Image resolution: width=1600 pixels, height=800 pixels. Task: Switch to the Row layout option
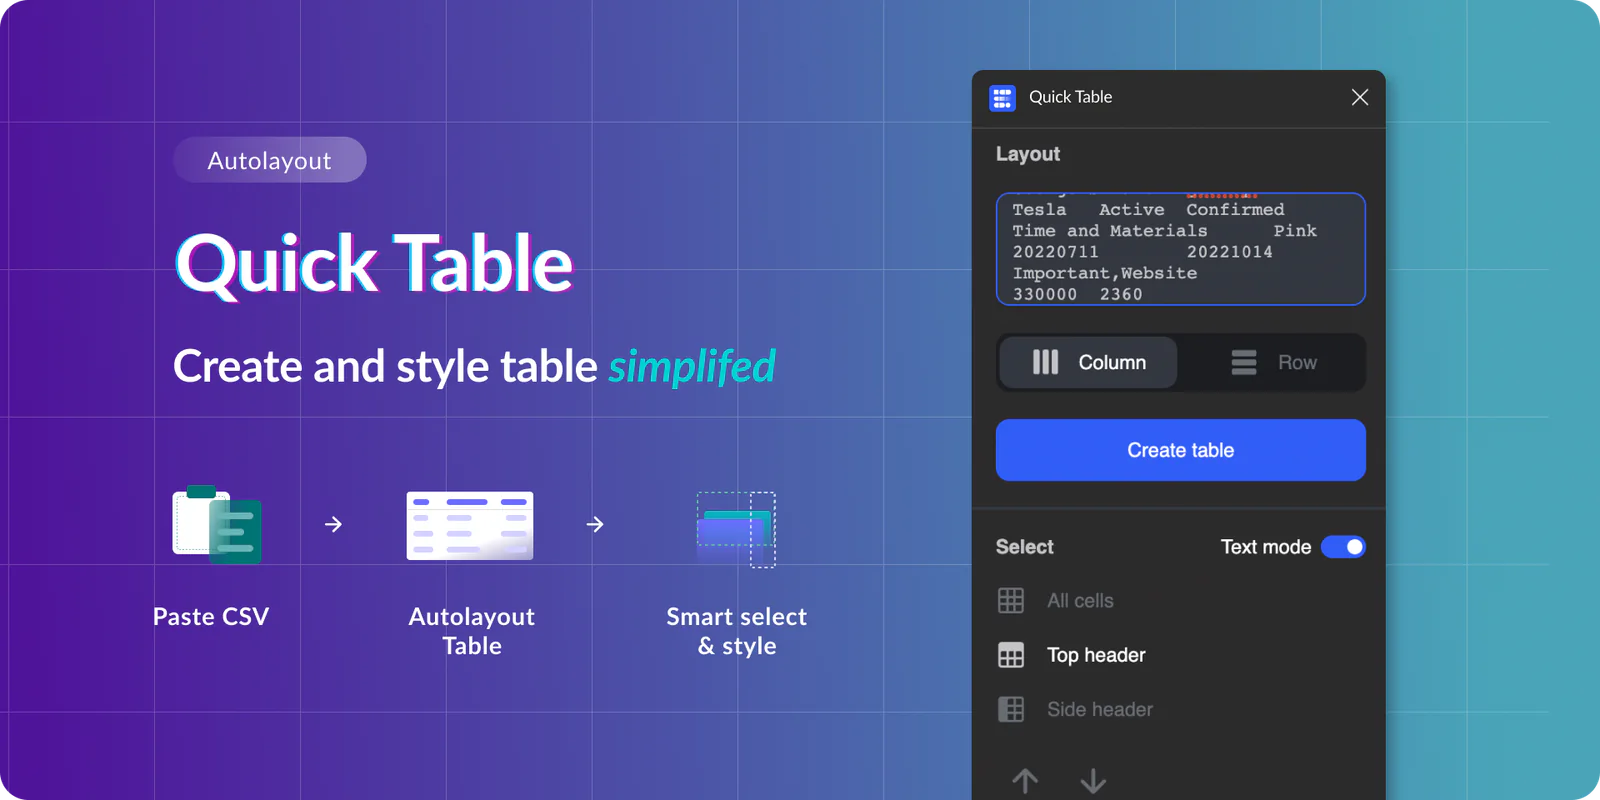point(1273,362)
